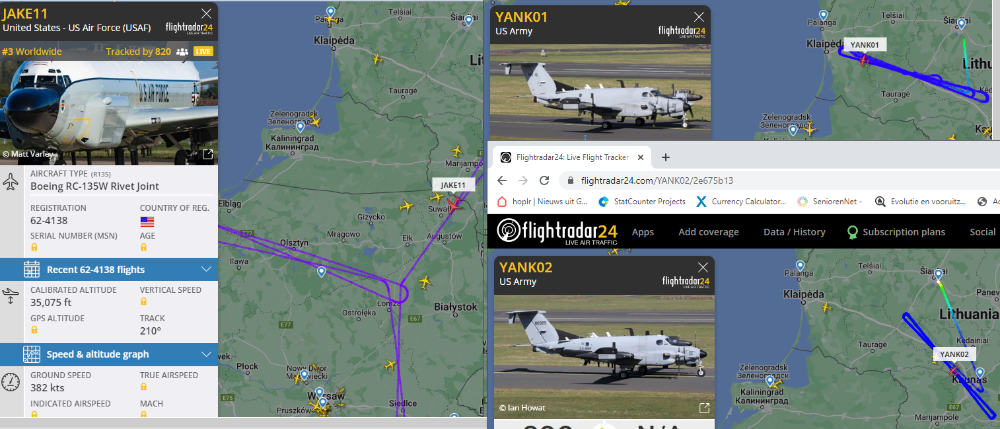Close the YANK02 flight panel
Image resolution: width=1000 pixels, height=429 pixels.
tap(703, 267)
